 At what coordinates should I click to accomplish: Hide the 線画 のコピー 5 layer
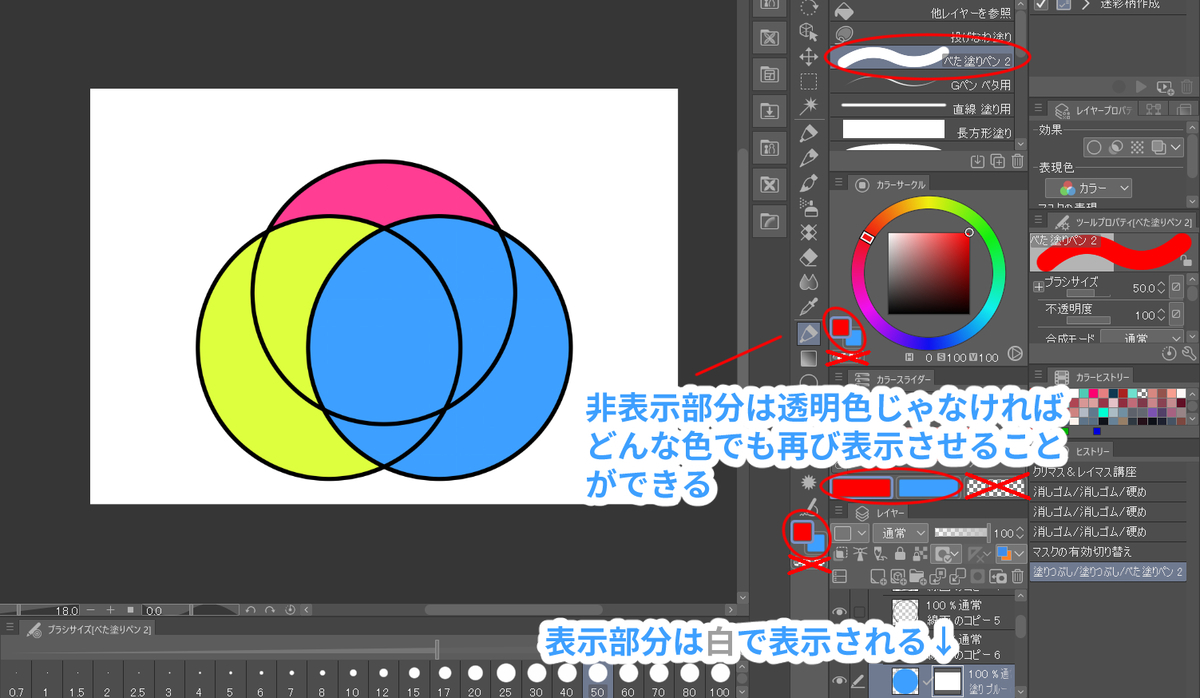839,612
